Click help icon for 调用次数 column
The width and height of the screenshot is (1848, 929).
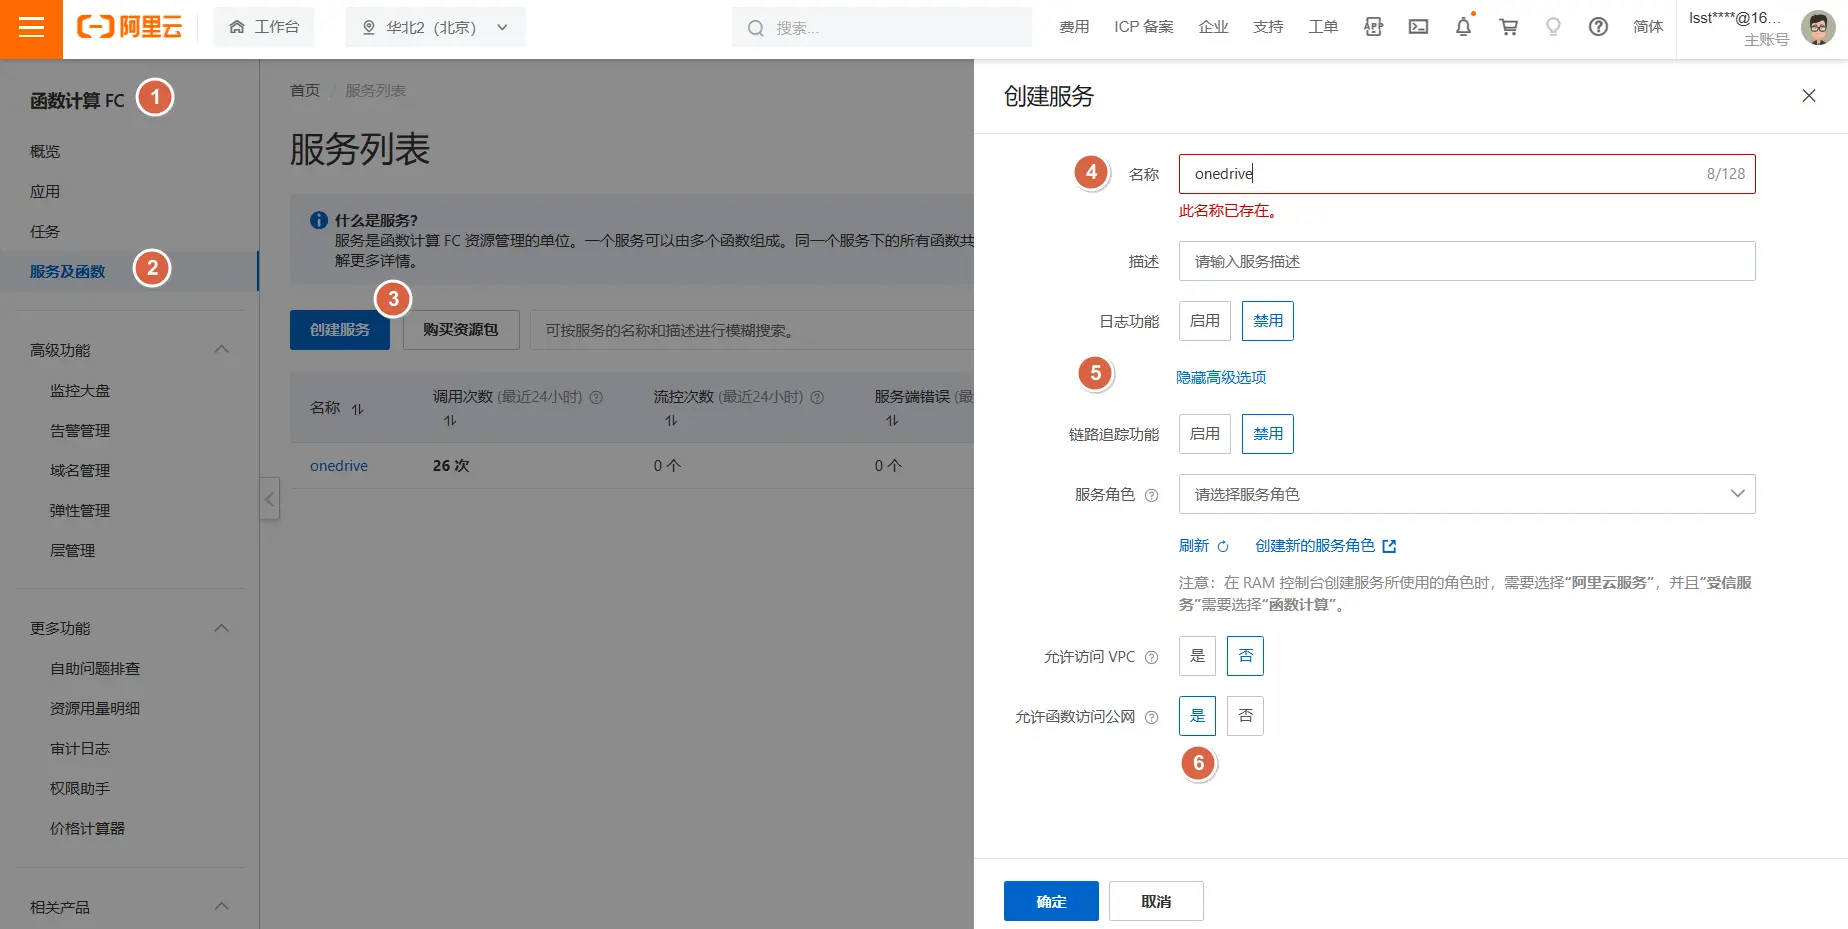click(x=596, y=397)
